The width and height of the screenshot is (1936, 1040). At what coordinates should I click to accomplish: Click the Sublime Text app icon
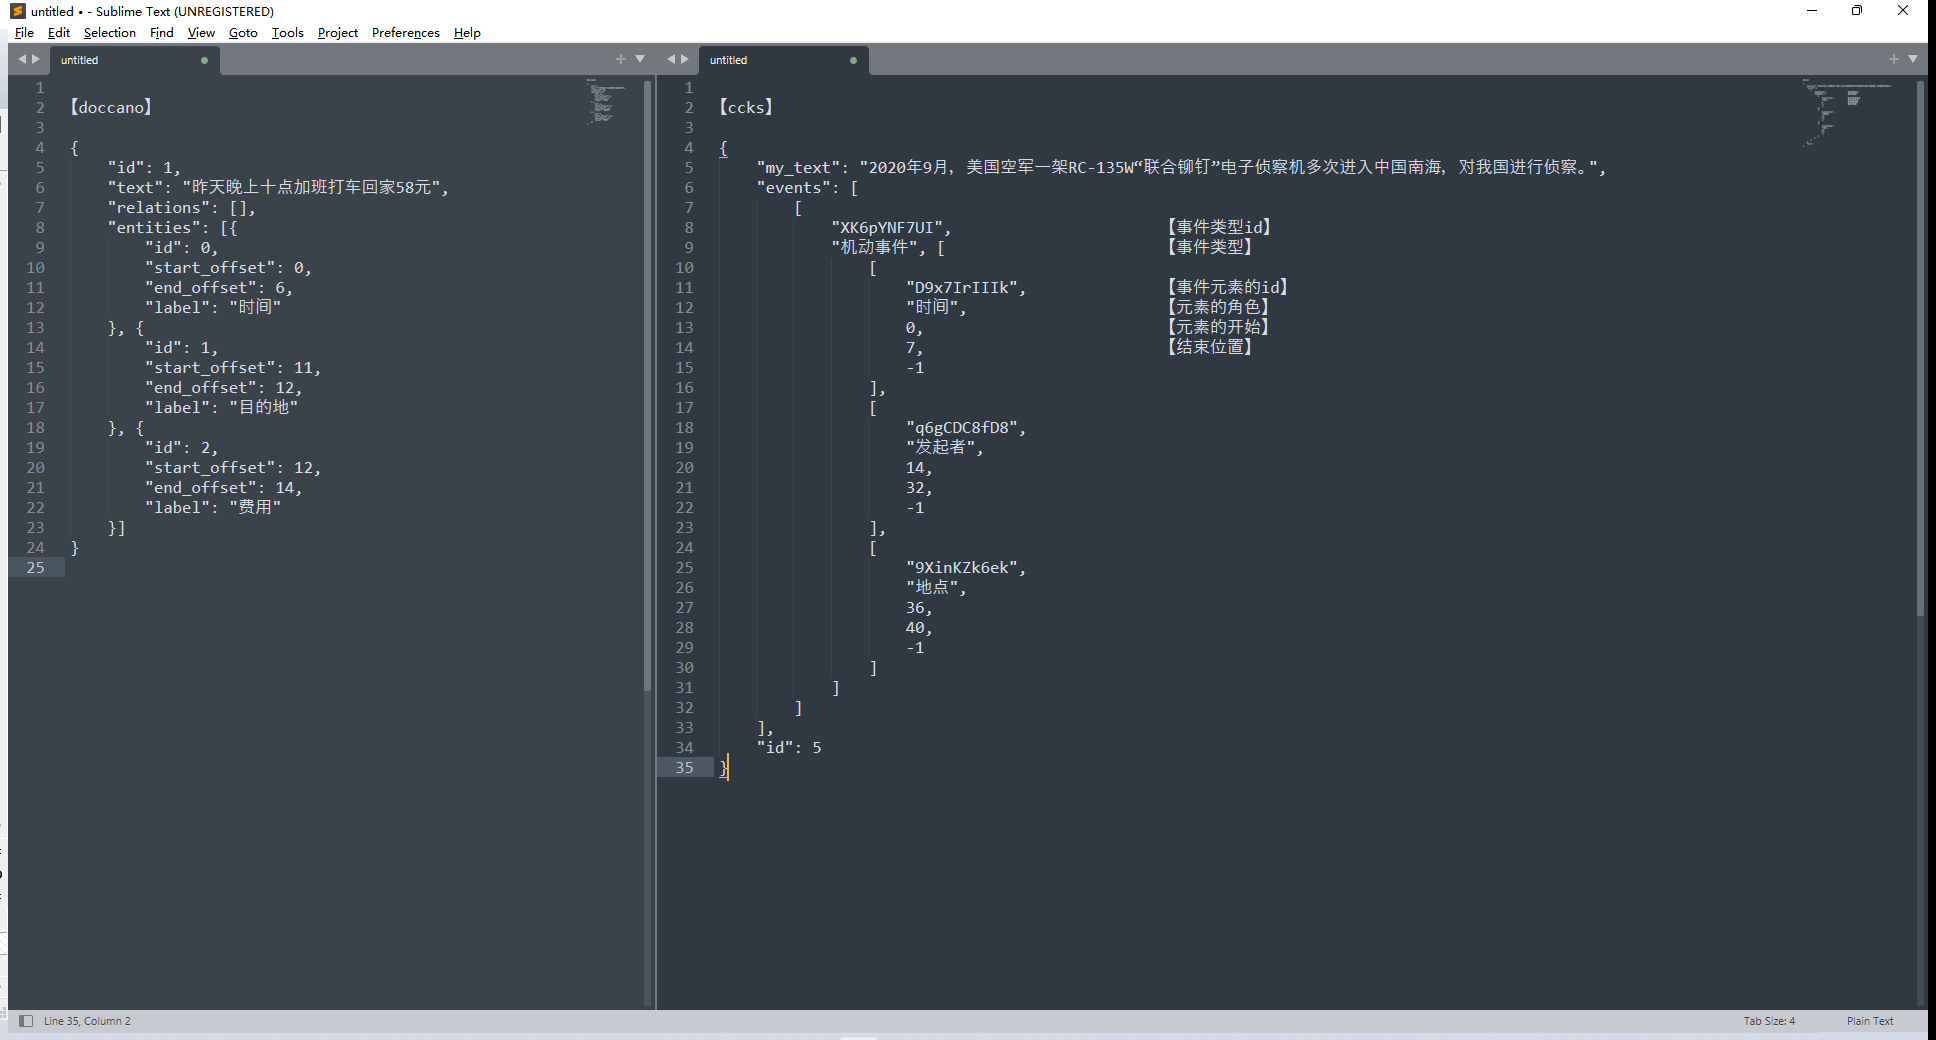[x=17, y=11]
